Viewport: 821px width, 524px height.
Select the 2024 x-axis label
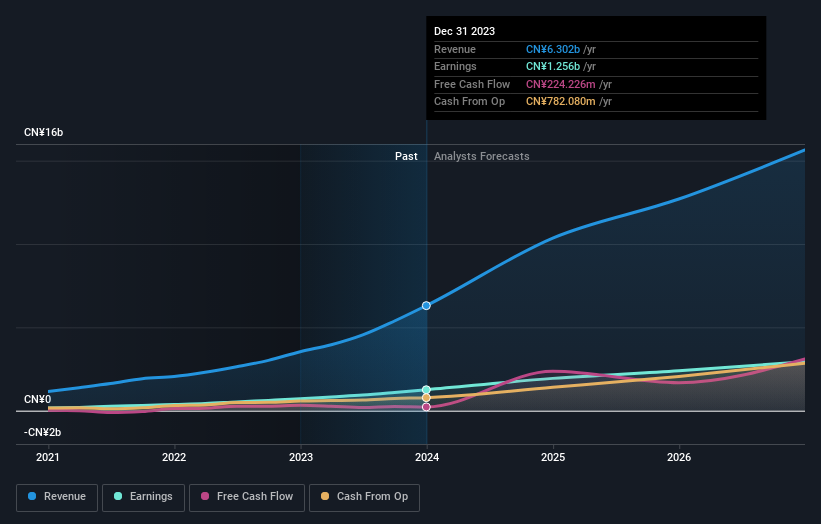coord(427,457)
